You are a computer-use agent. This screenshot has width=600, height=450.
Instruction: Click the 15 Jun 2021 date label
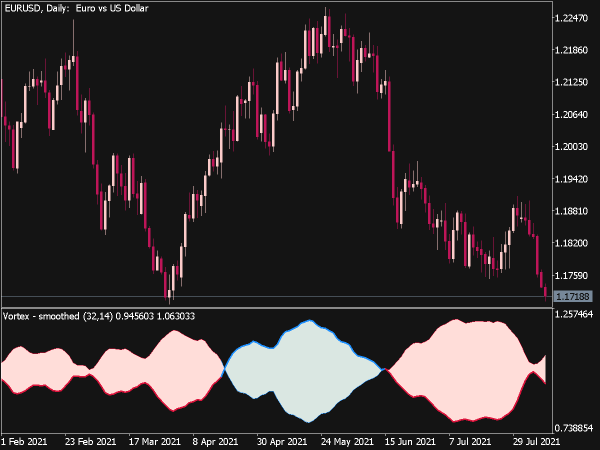coord(410,442)
